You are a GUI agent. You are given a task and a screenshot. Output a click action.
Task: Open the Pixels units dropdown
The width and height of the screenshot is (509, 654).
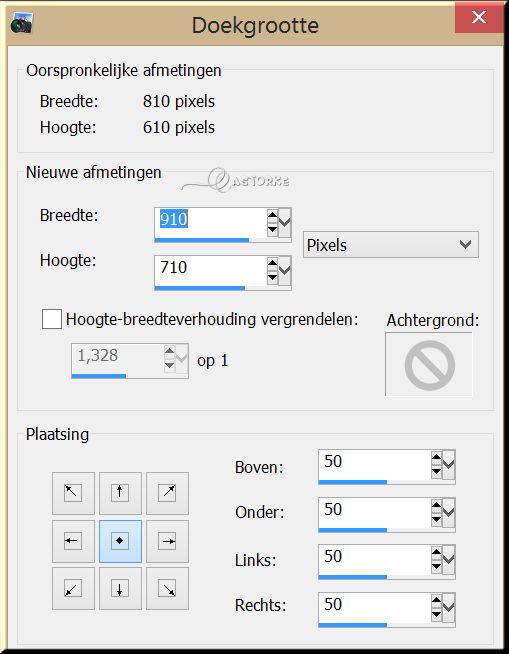391,244
